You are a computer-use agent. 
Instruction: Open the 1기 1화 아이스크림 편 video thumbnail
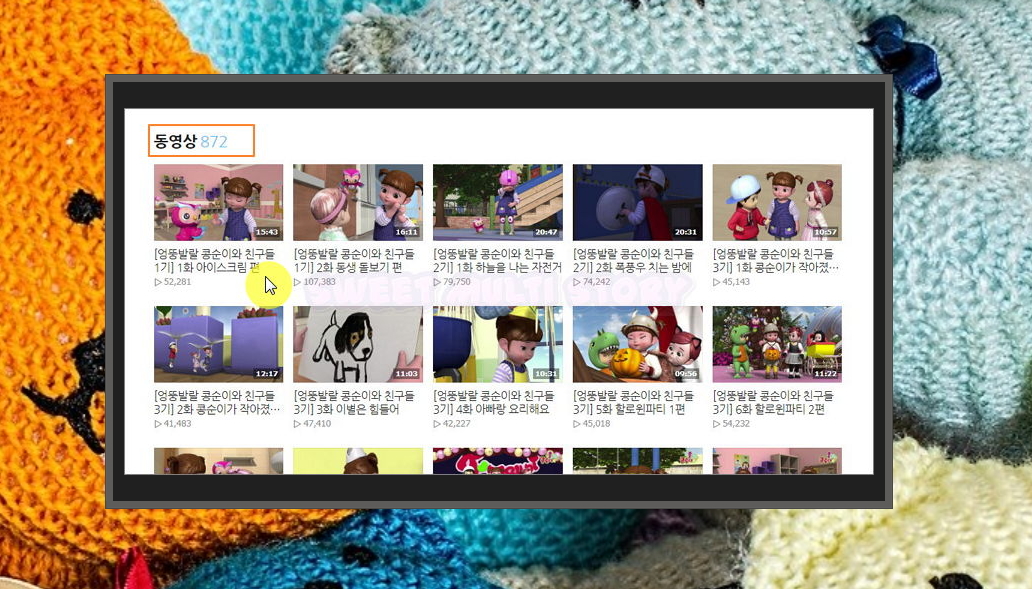point(219,202)
